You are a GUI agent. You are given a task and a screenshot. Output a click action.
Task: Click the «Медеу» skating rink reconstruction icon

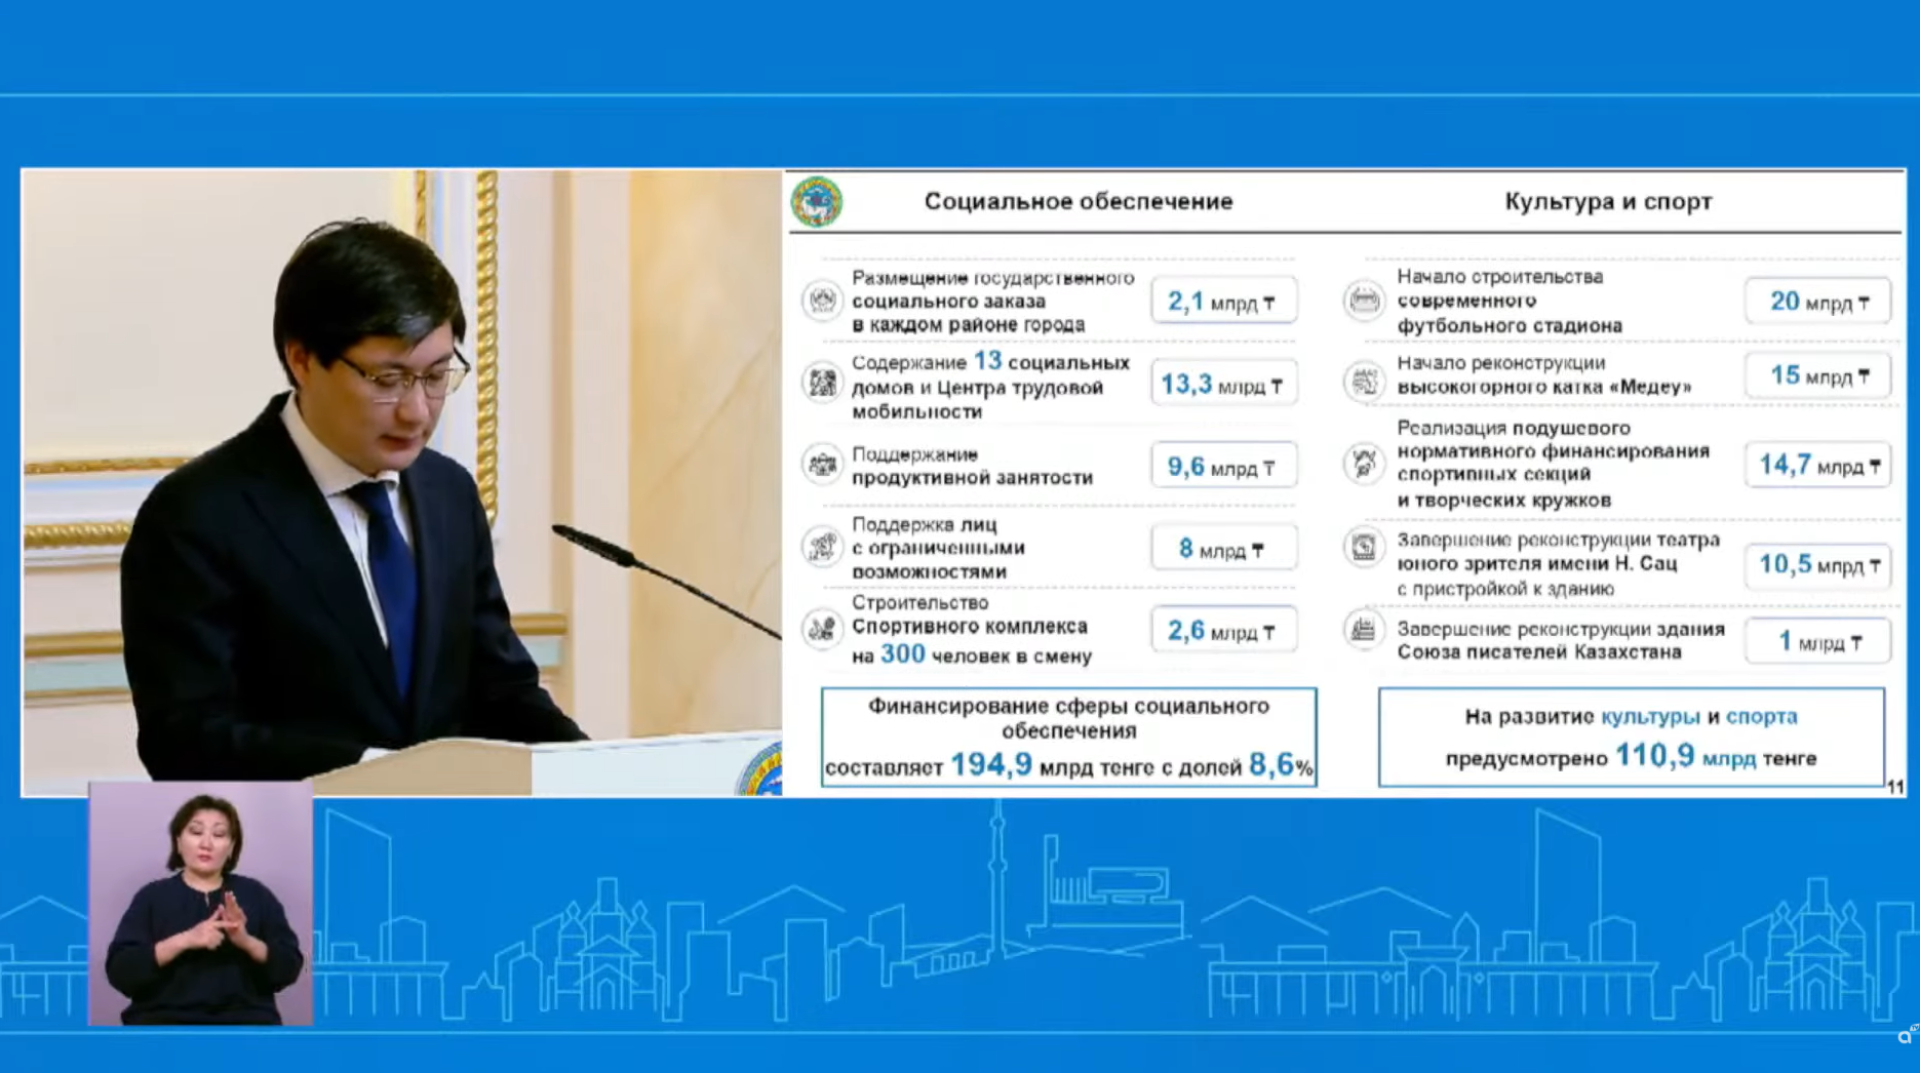pyautogui.click(x=1363, y=380)
